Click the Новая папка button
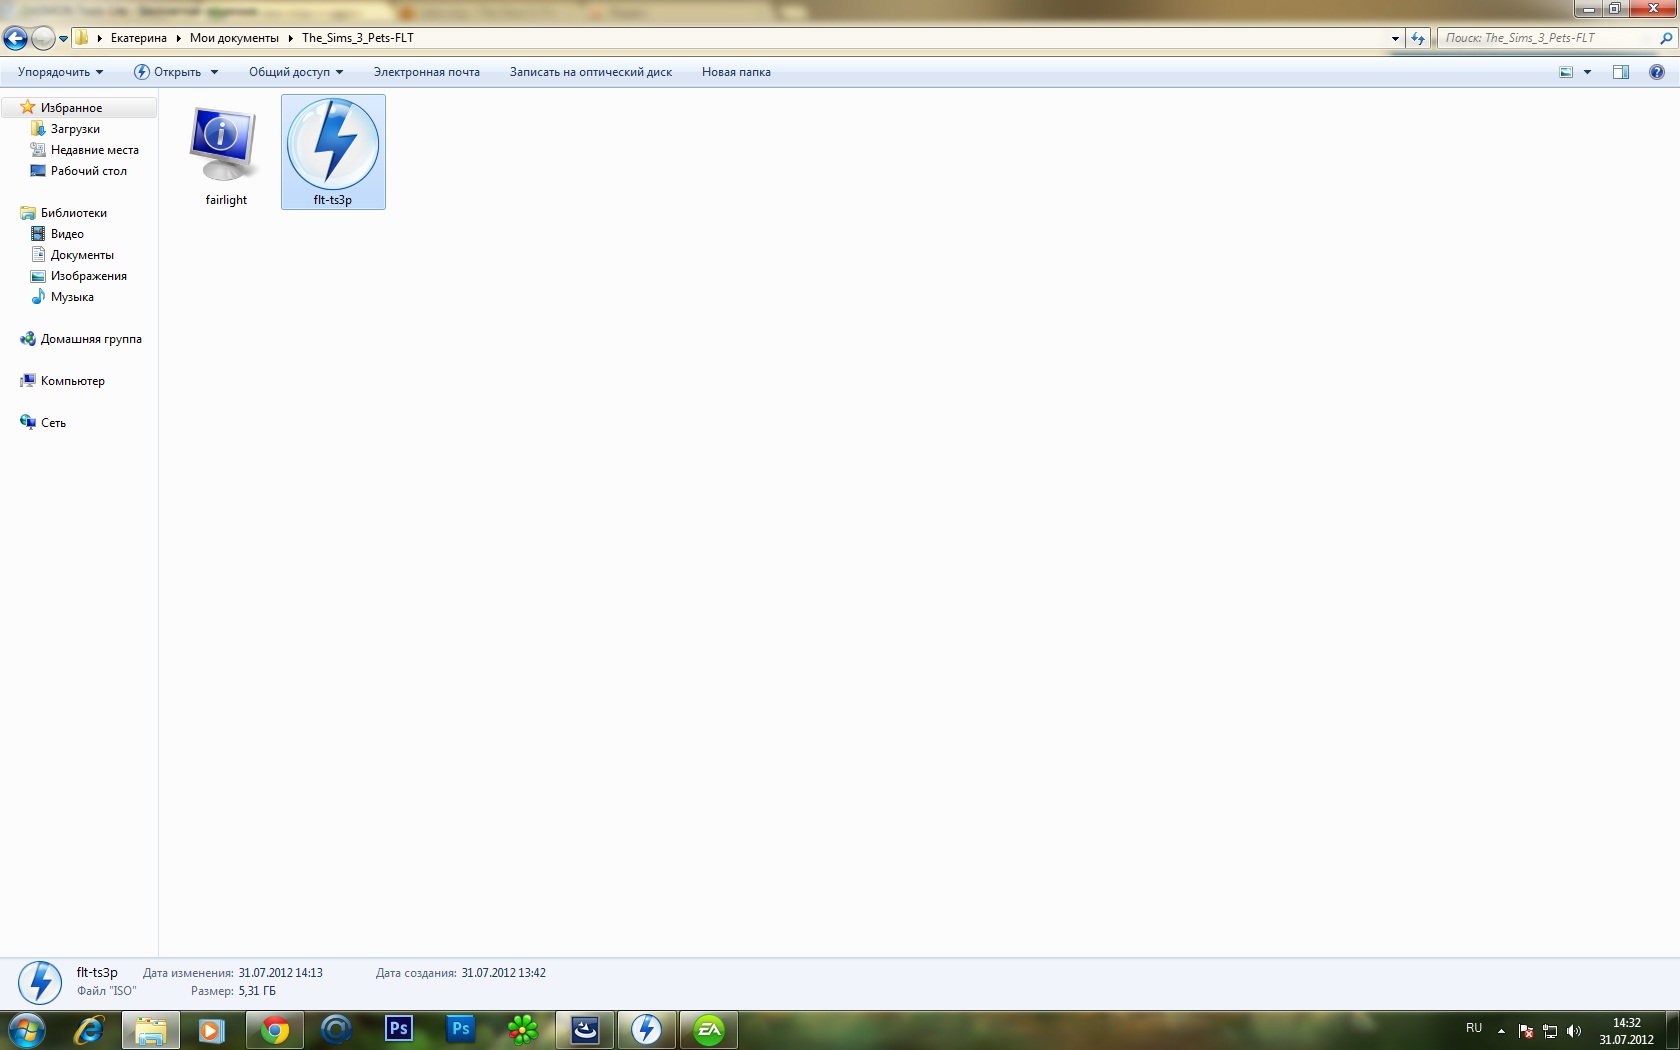1680x1050 pixels. coord(736,72)
